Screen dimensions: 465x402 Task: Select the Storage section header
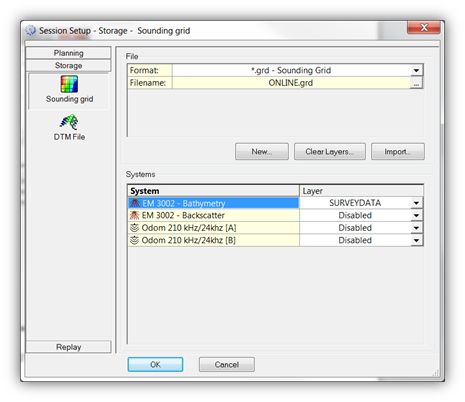click(x=68, y=66)
